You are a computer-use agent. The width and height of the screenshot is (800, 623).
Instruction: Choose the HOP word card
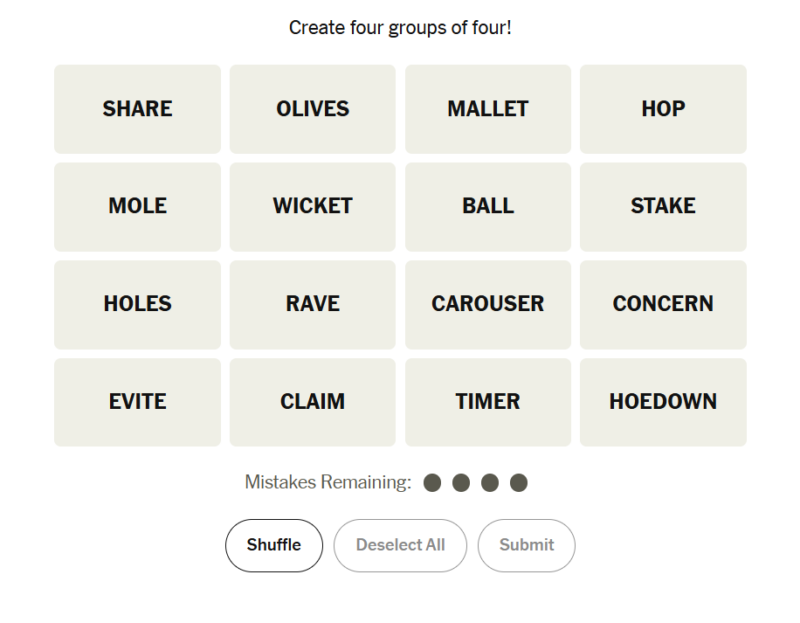[x=663, y=109]
